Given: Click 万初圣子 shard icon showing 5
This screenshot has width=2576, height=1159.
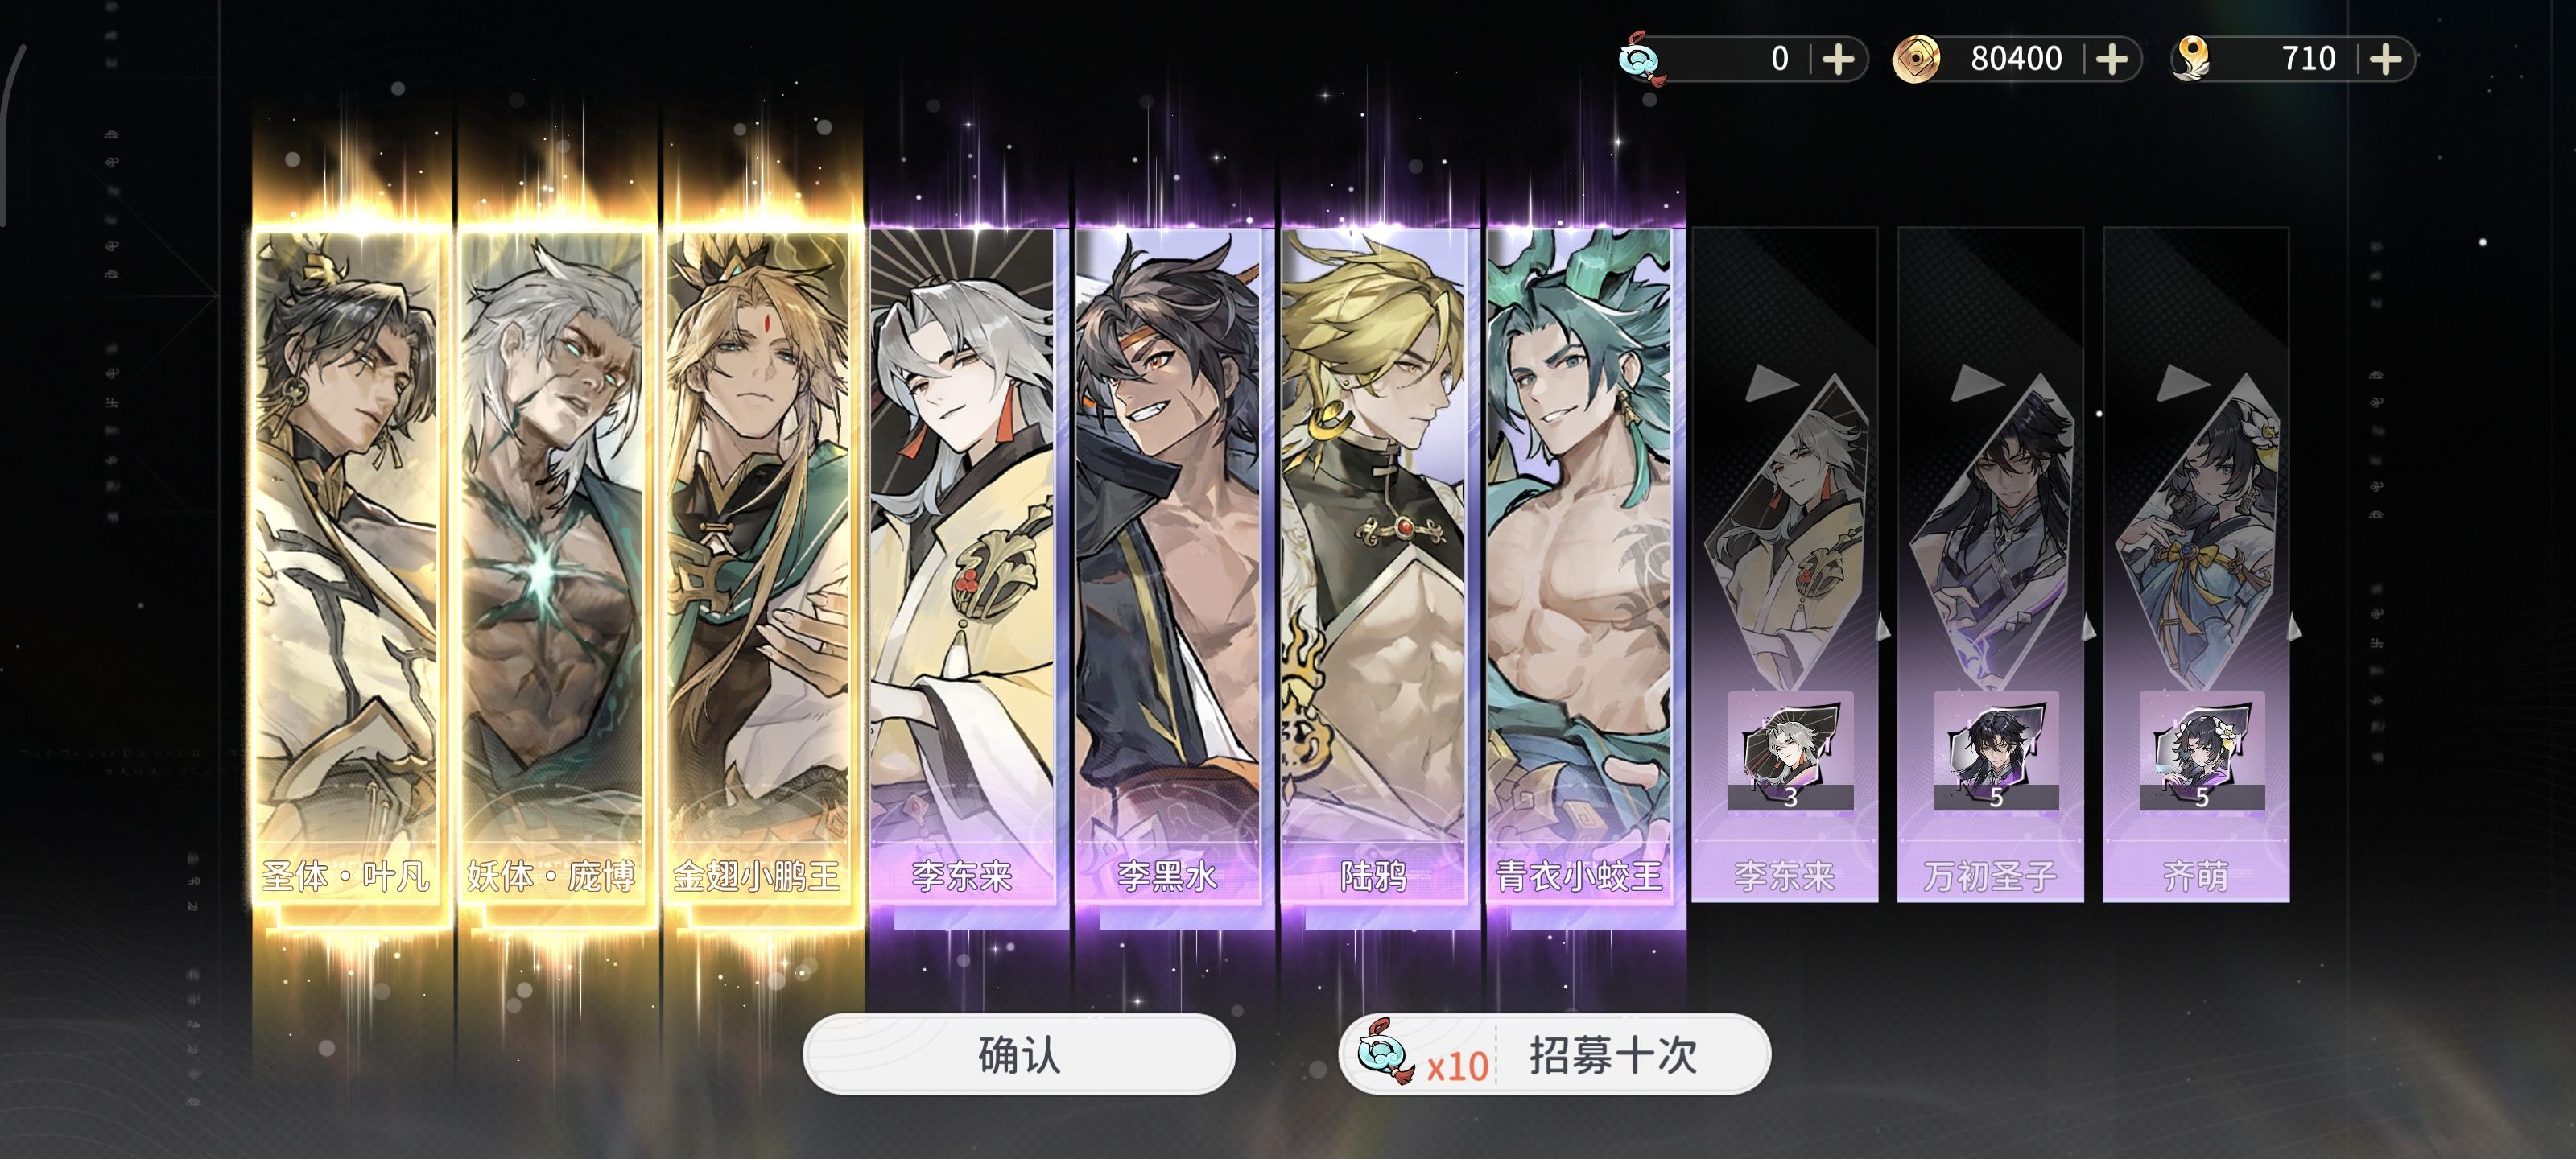Looking at the screenshot, I should [1996, 752].
